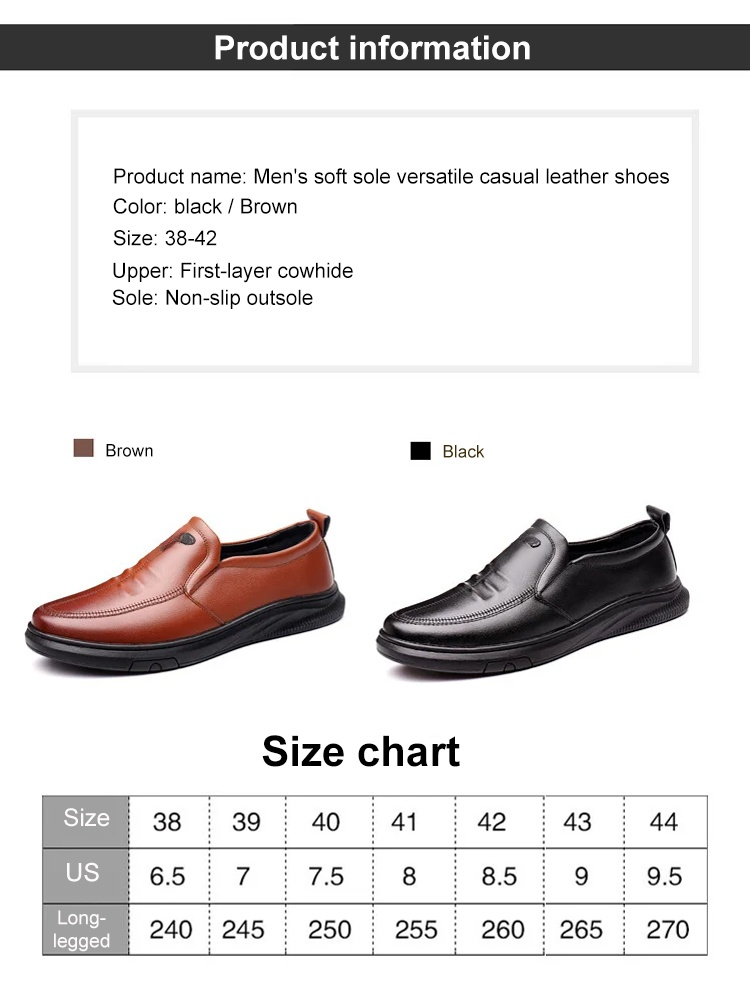Choose size 38 in the size chart

(x=167, y=822)
